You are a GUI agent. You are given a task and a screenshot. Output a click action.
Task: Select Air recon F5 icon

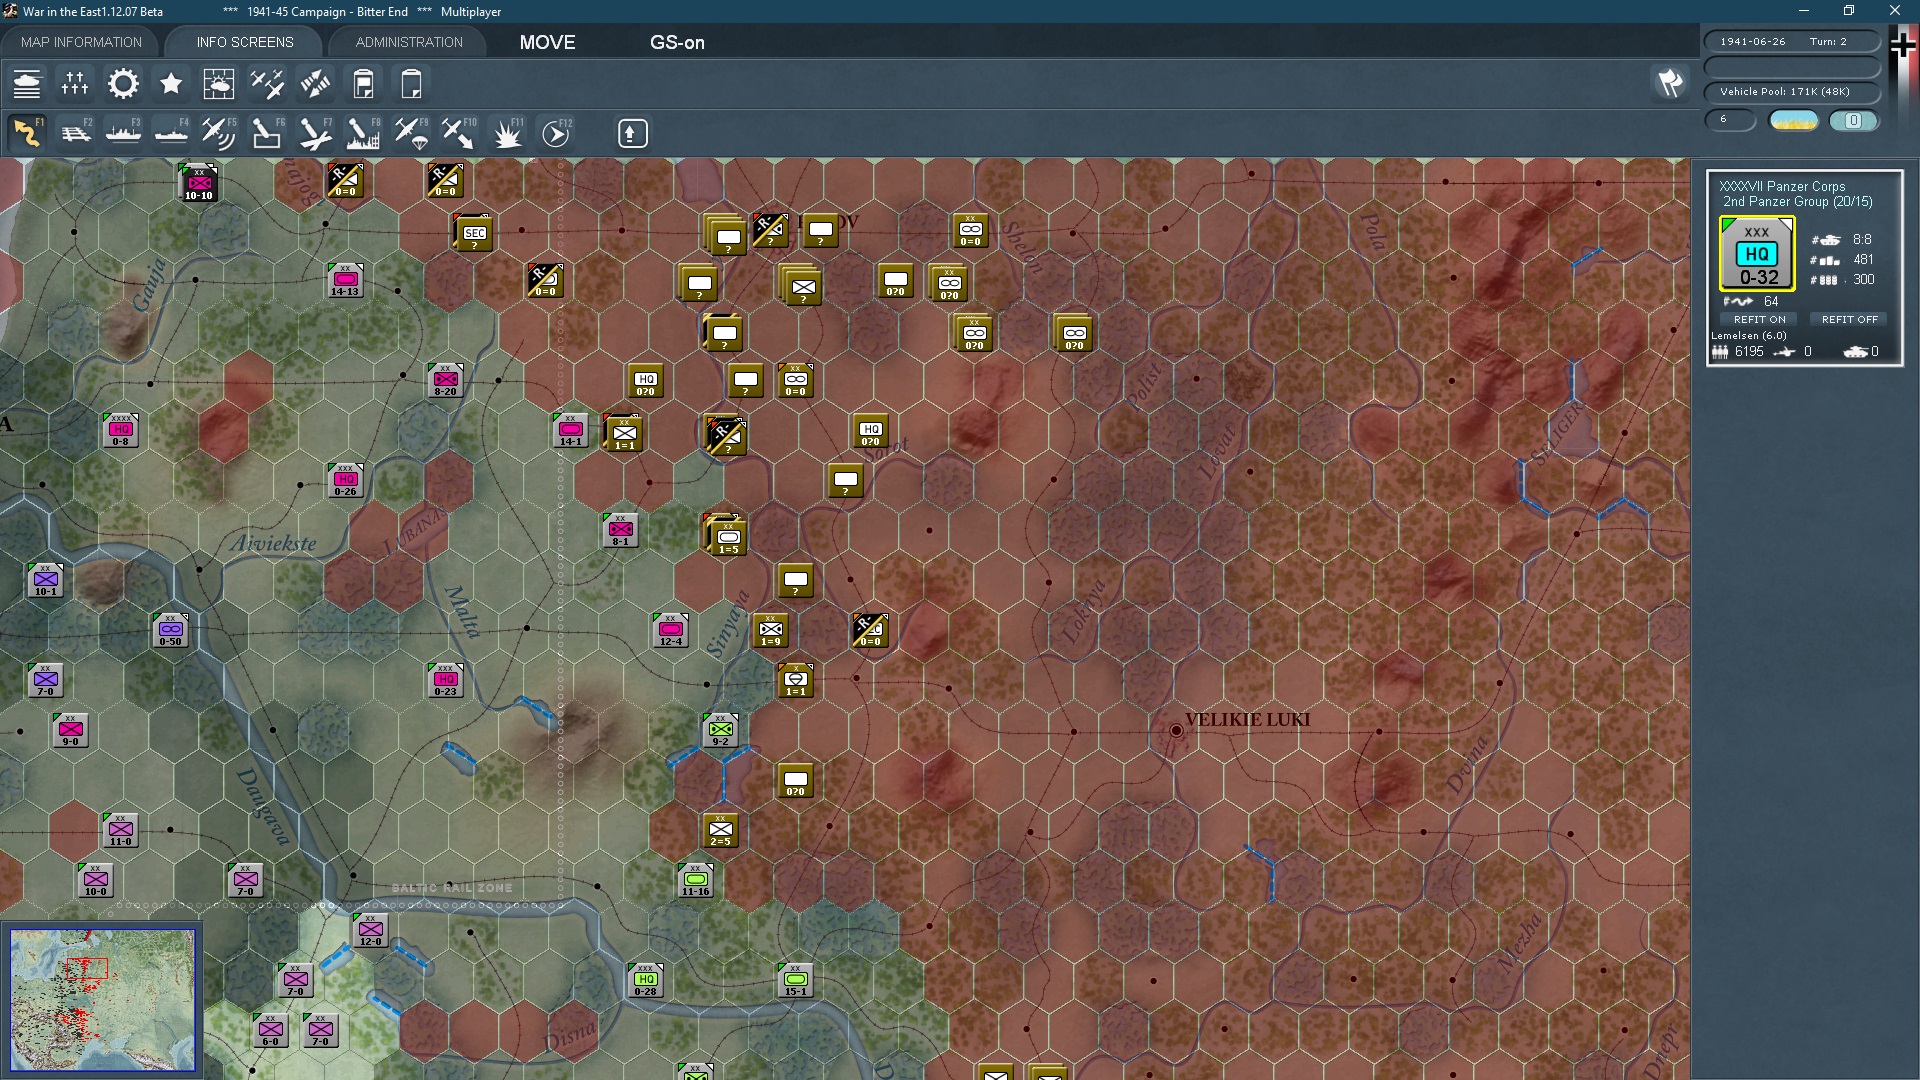click(218, 133)
